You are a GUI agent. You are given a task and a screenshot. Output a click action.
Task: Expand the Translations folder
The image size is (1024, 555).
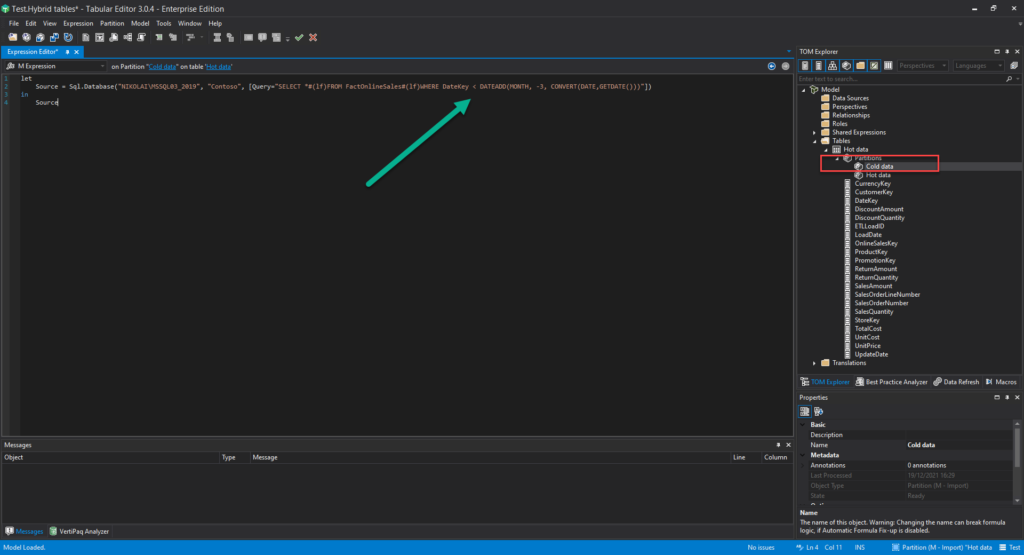[x=814, y=363]
